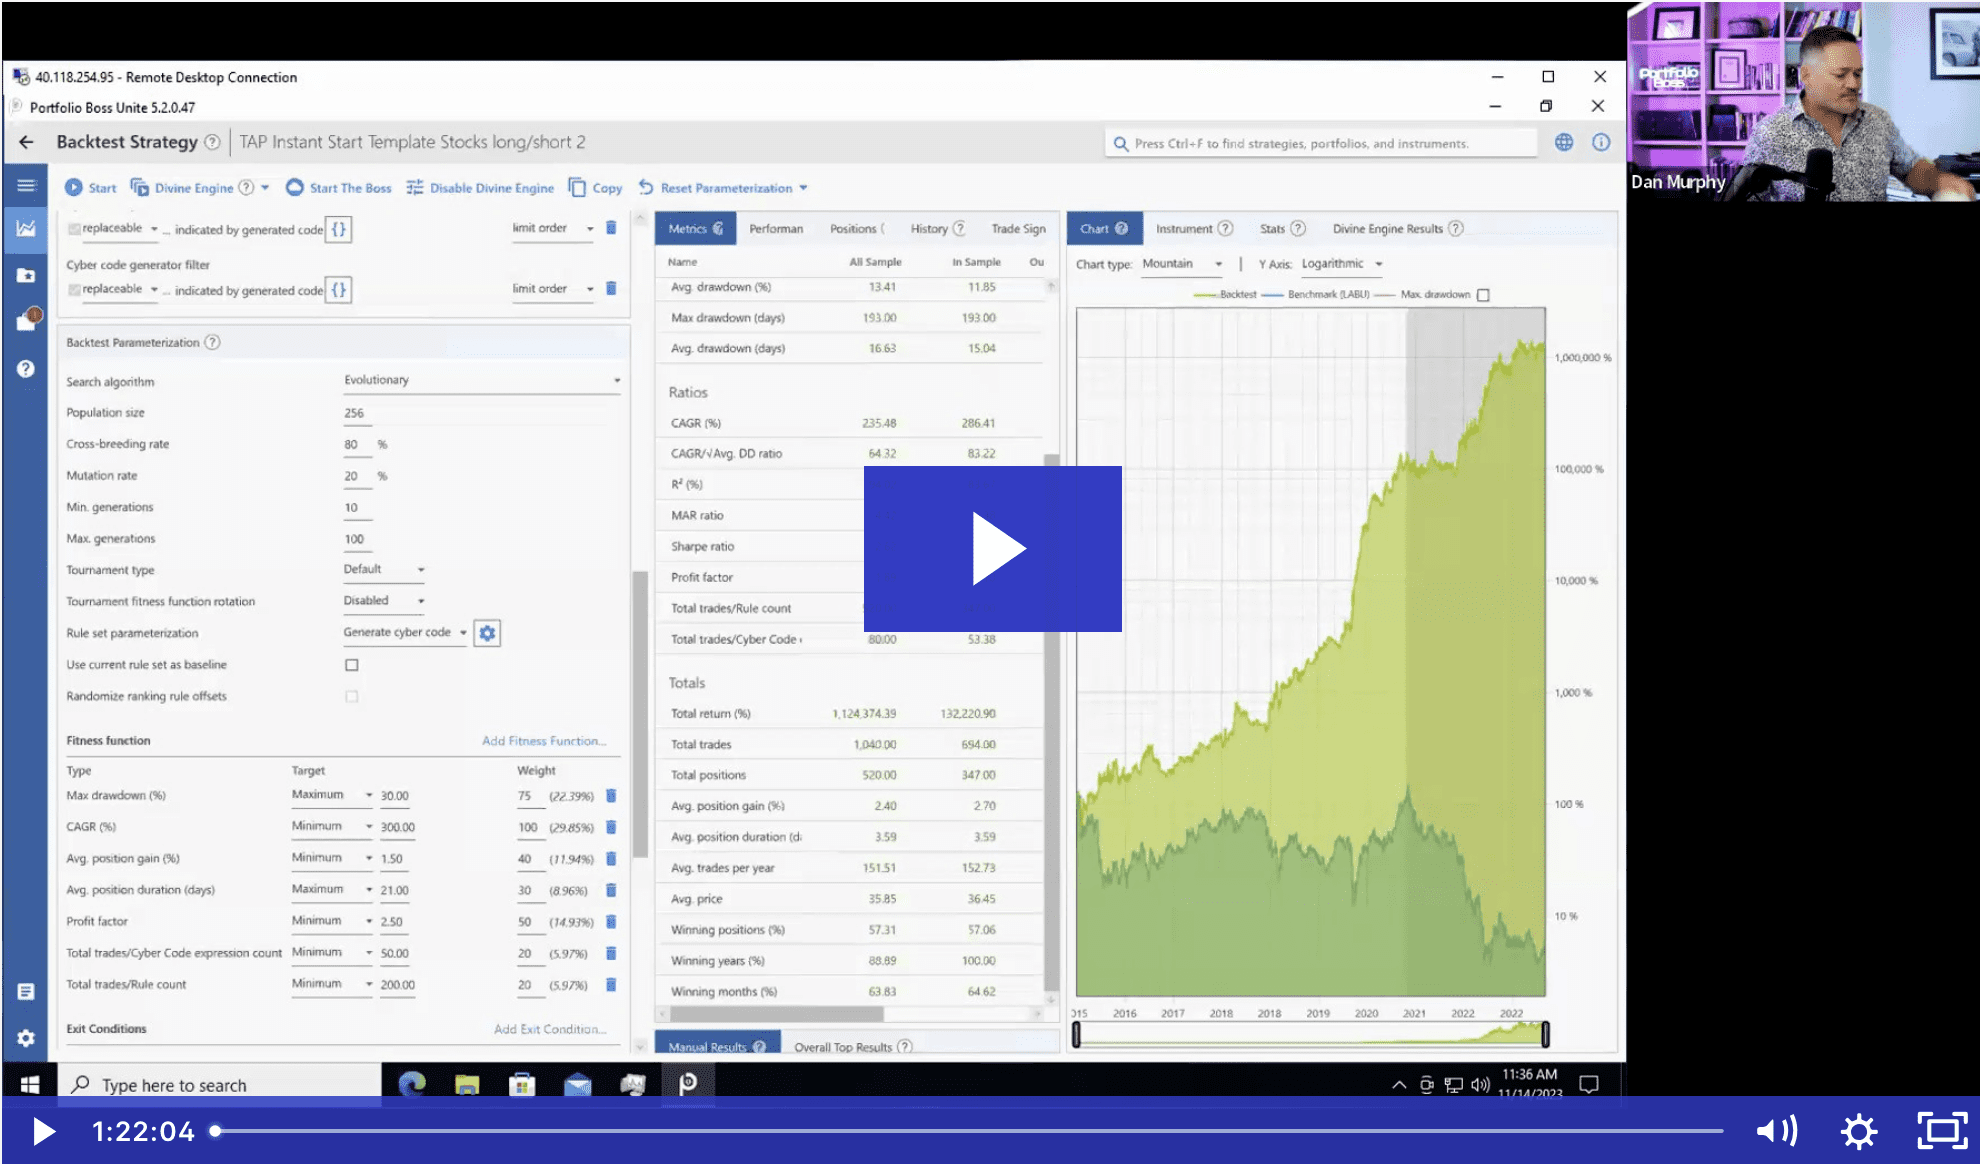Viewport: 1980px width, 1164px height.
Task: Delete the Max drawdown fitness function
Action: click(611, 796)
